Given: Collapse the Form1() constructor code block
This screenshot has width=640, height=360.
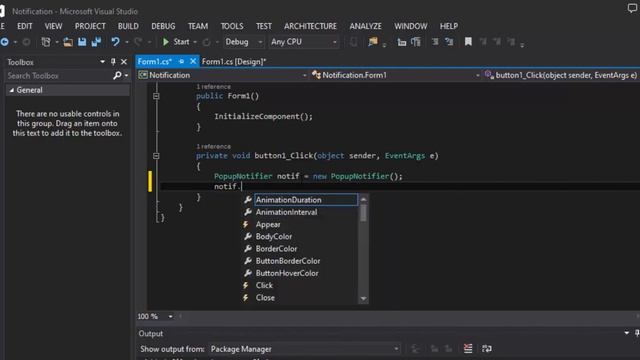Looking at the screenshot, I should 156,96.
